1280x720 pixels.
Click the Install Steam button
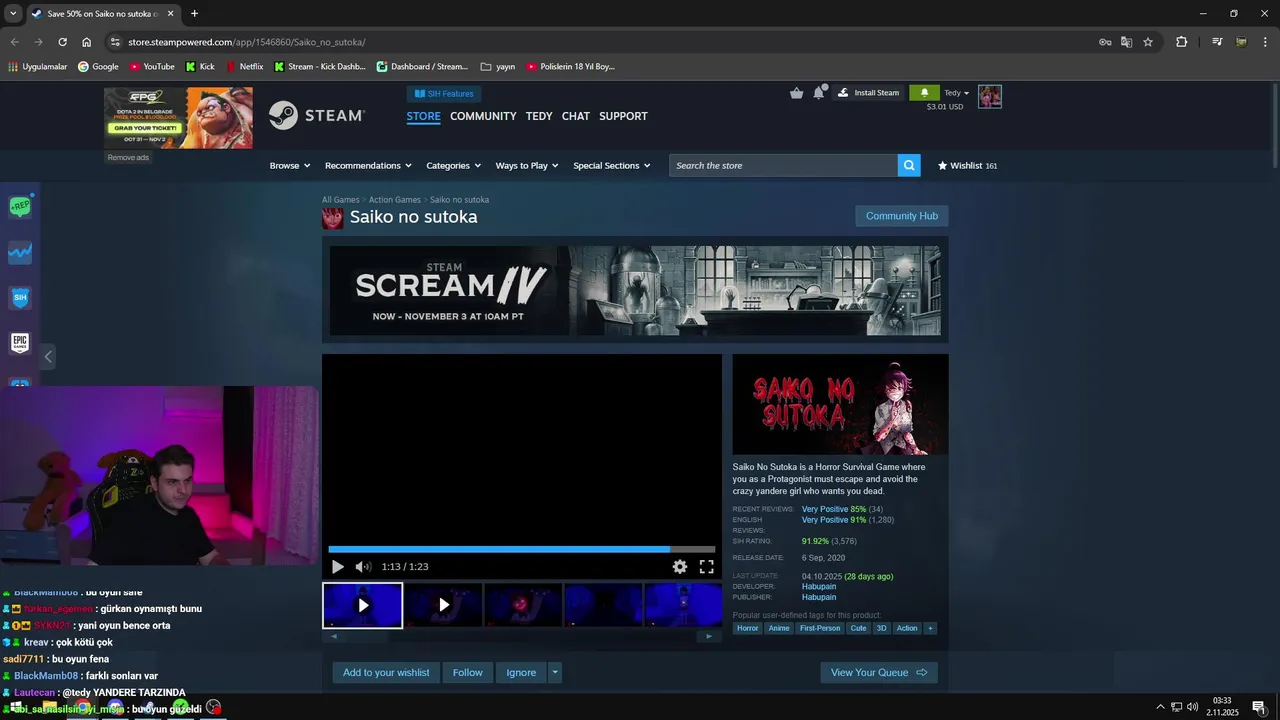(x=868, y=93)
